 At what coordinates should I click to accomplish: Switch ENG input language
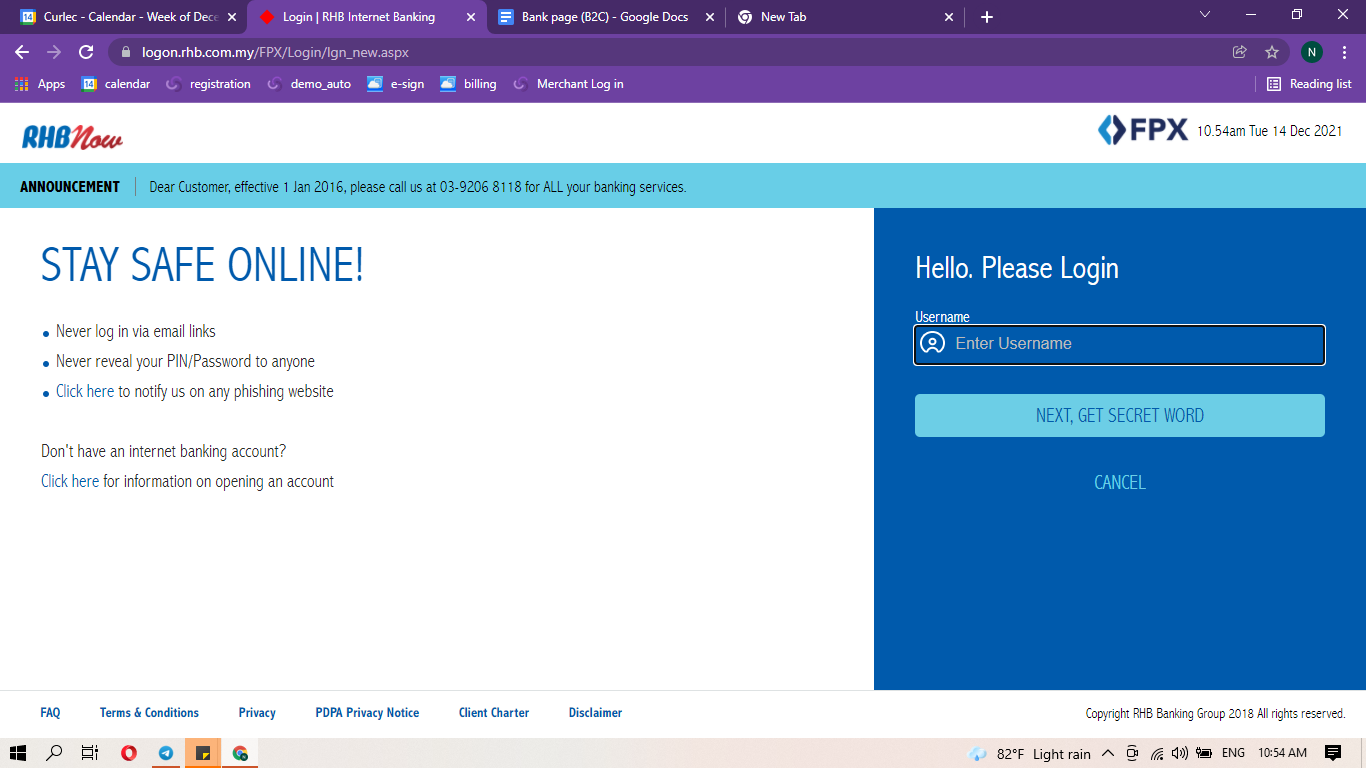click(1233, 753)
